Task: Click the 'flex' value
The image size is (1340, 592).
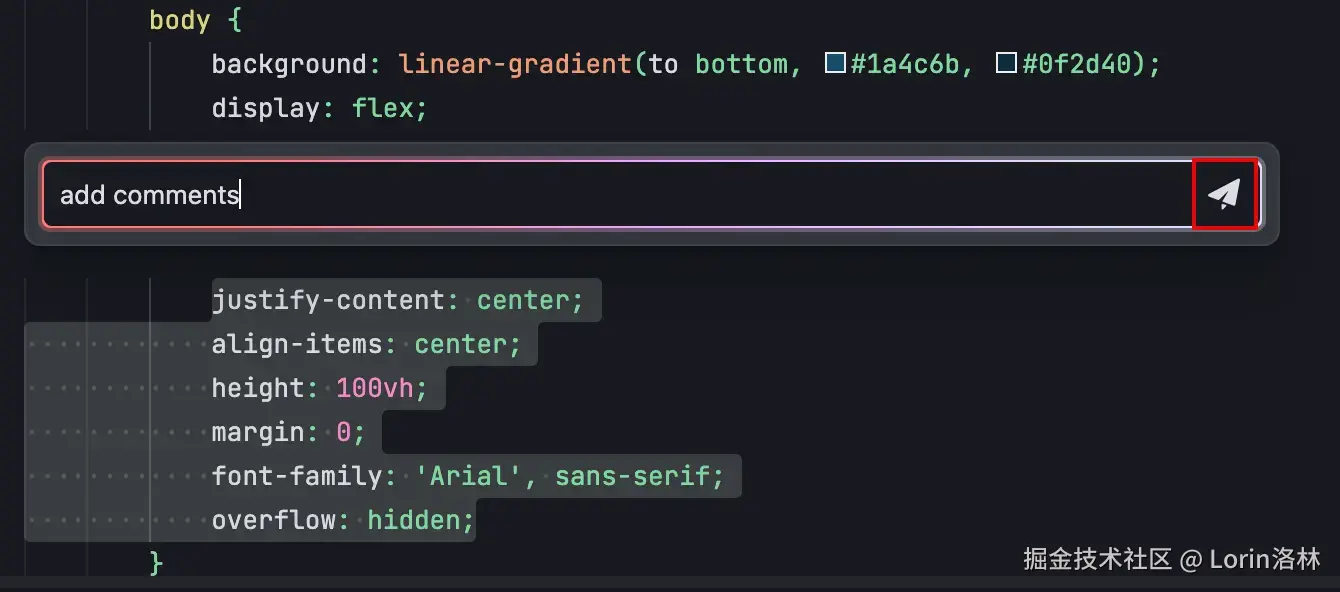Action: click(383, 108)
